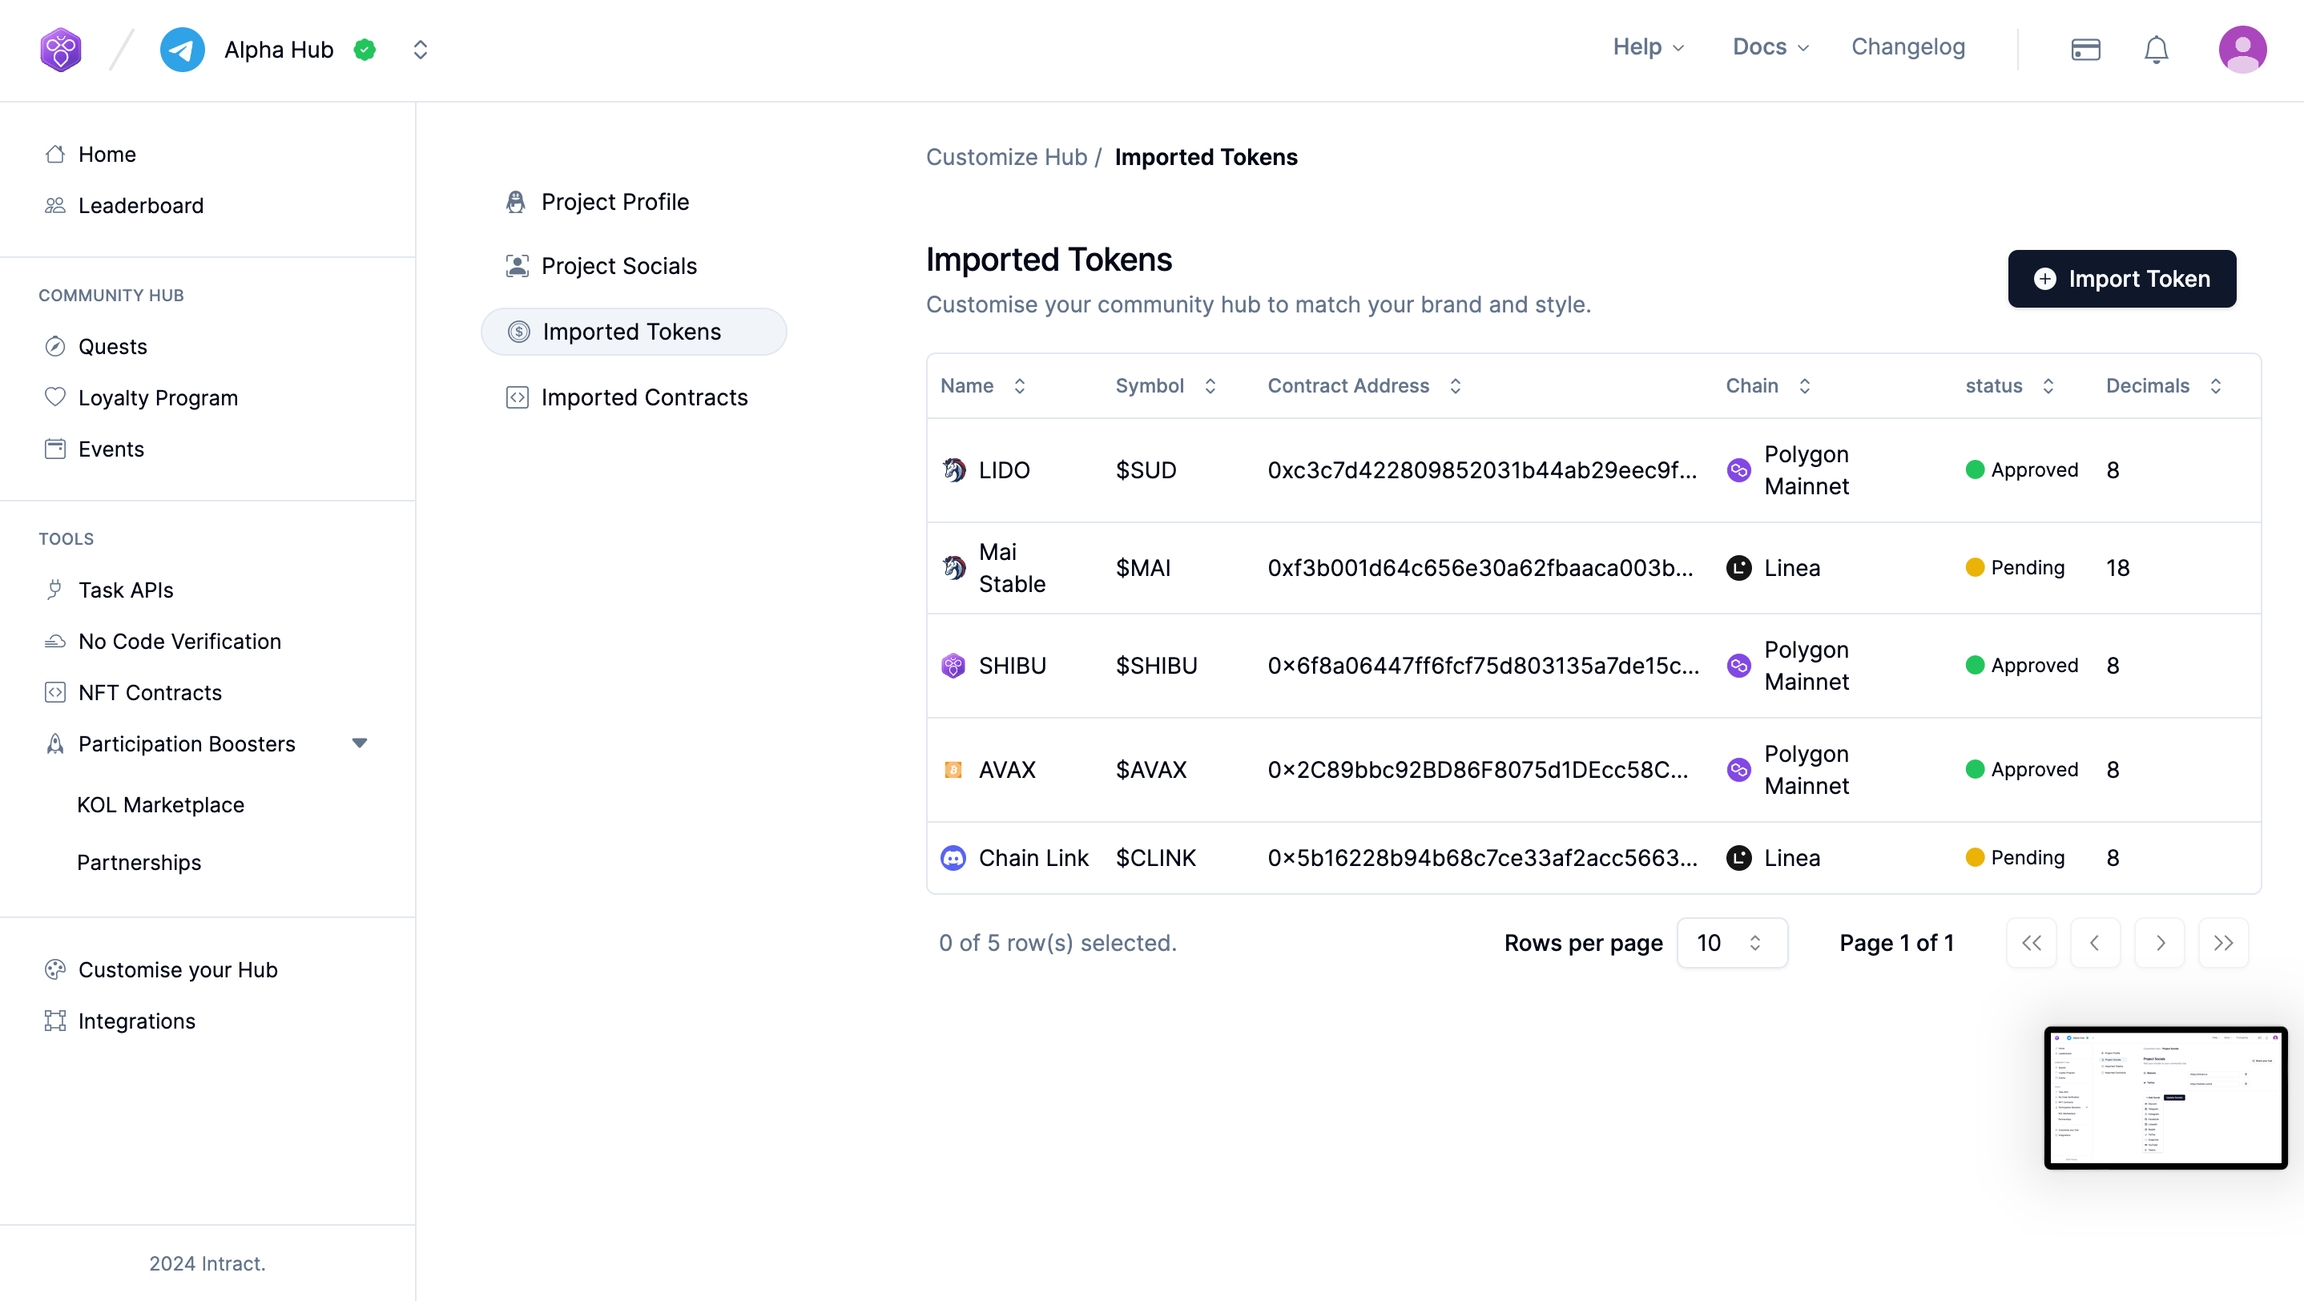Go to next page arrow
2304x1301 pixels.
pyautogui.click(x=2159, y=943)
